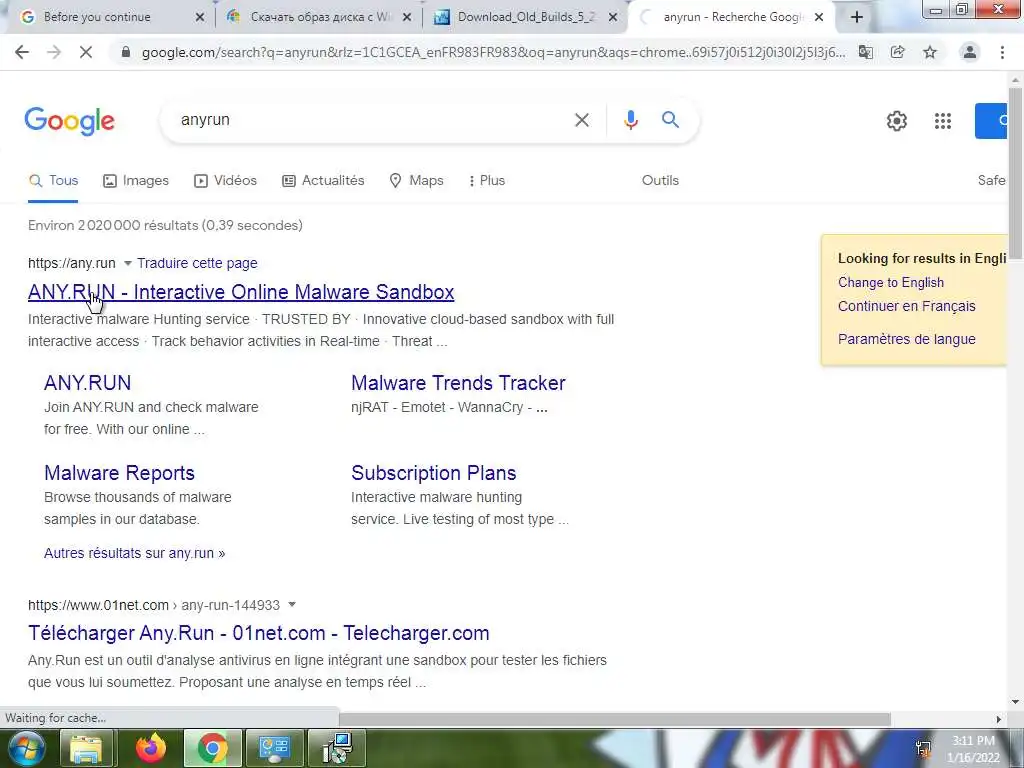Click into the Google search input field
Screen dimensions: 1024x768
[372, 120]
